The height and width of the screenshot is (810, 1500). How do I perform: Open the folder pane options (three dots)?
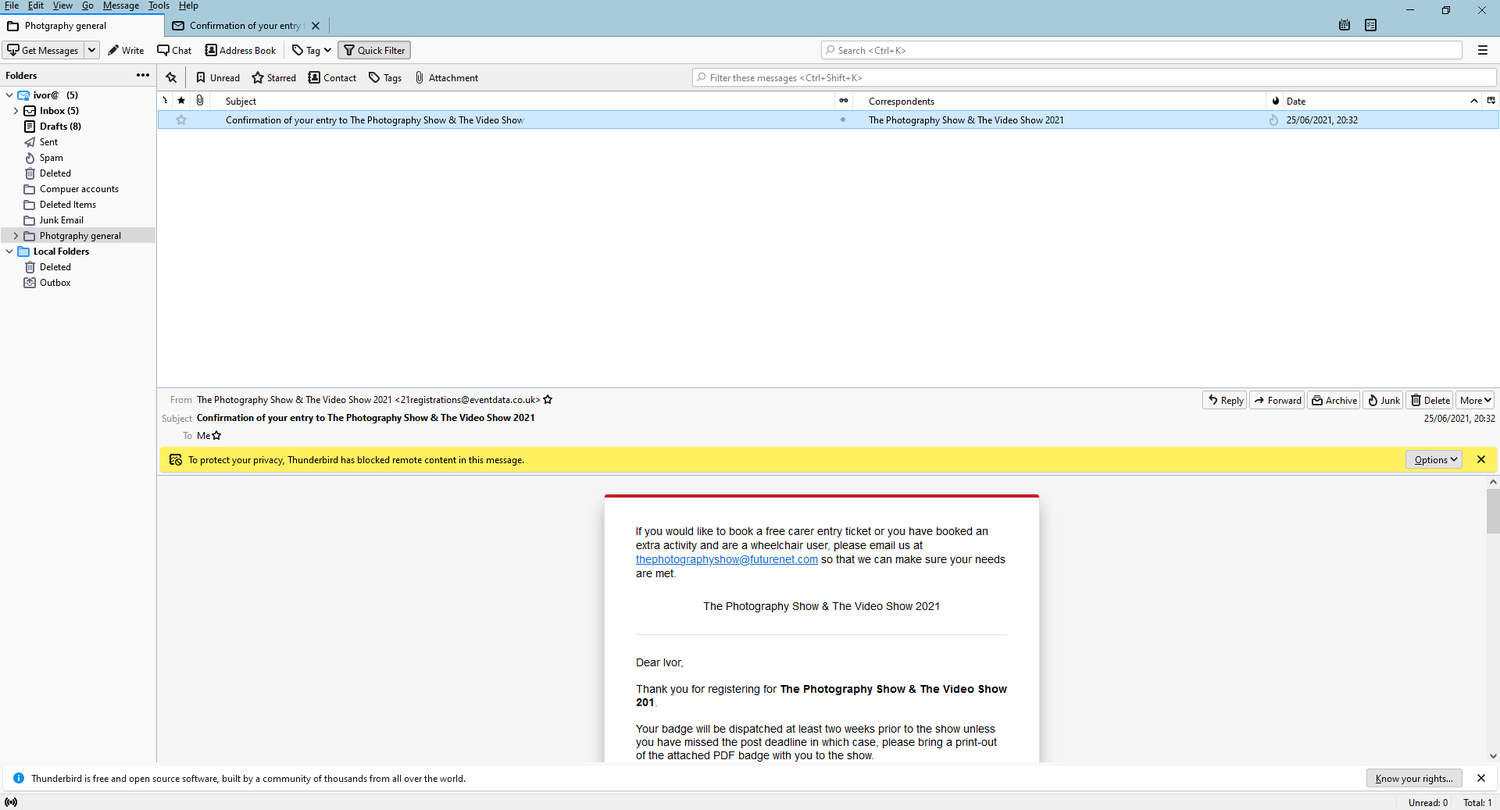pyautogui.click(x=143, y=75)
